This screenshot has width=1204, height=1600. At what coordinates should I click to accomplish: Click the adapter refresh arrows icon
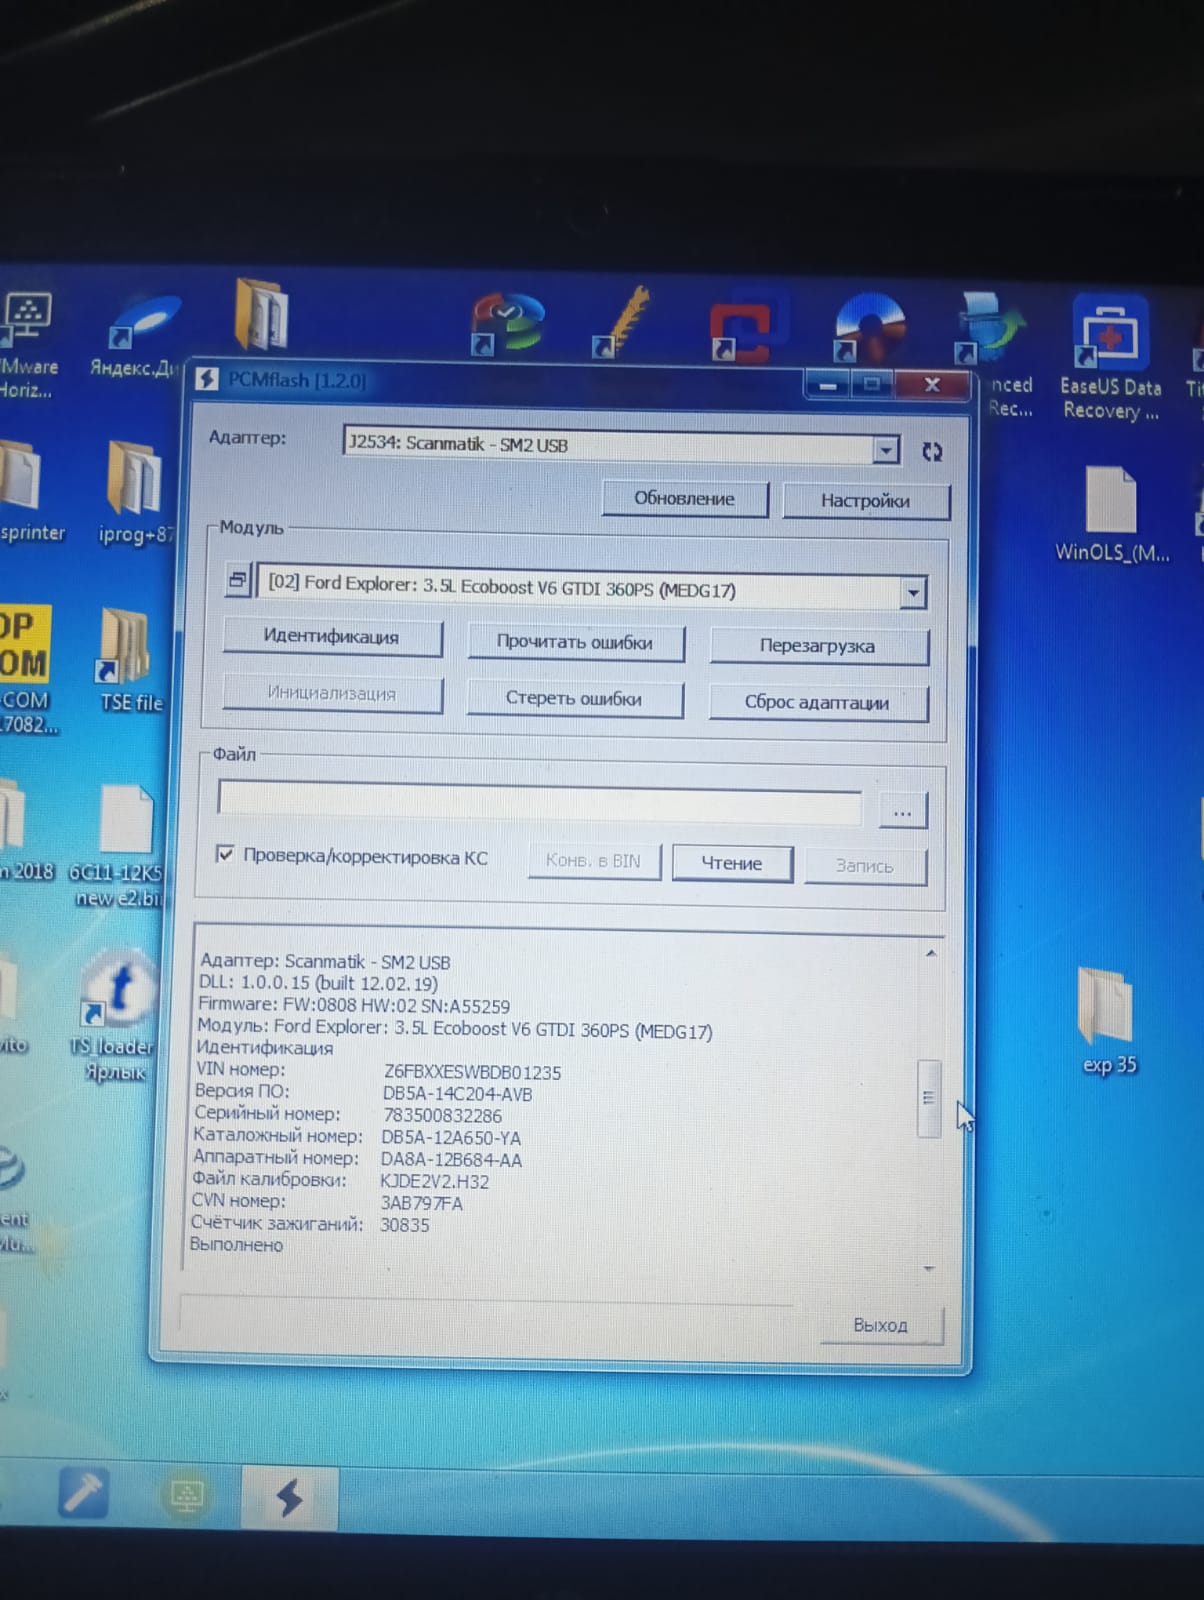(931, 452)
